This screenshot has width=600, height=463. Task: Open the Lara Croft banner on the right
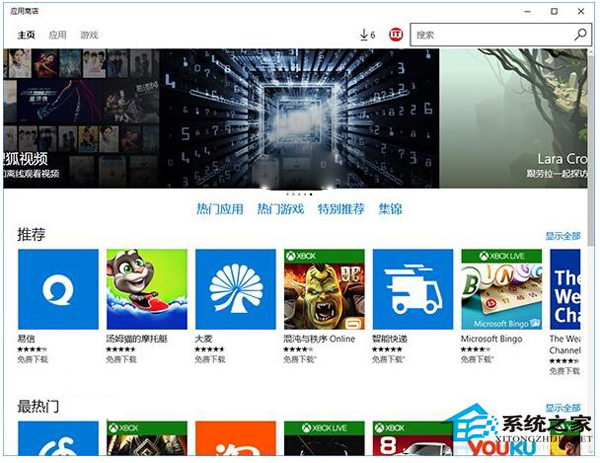coord(513,118)
